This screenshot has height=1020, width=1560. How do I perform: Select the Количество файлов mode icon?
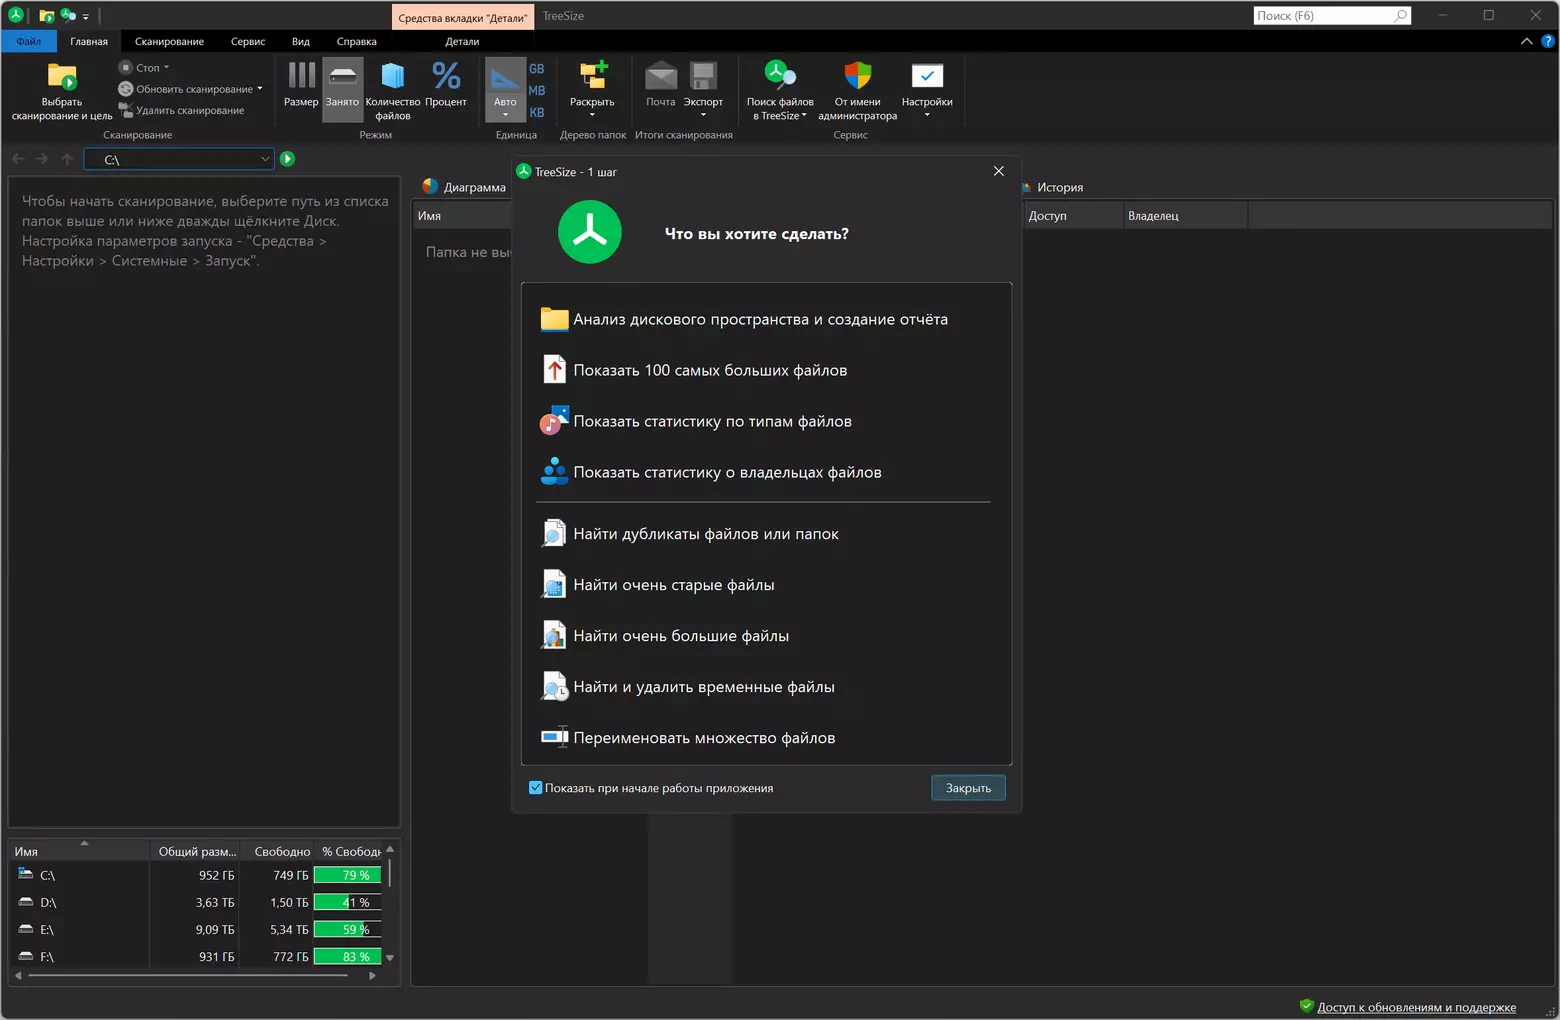pyautogui.click(x=392, y=78)
